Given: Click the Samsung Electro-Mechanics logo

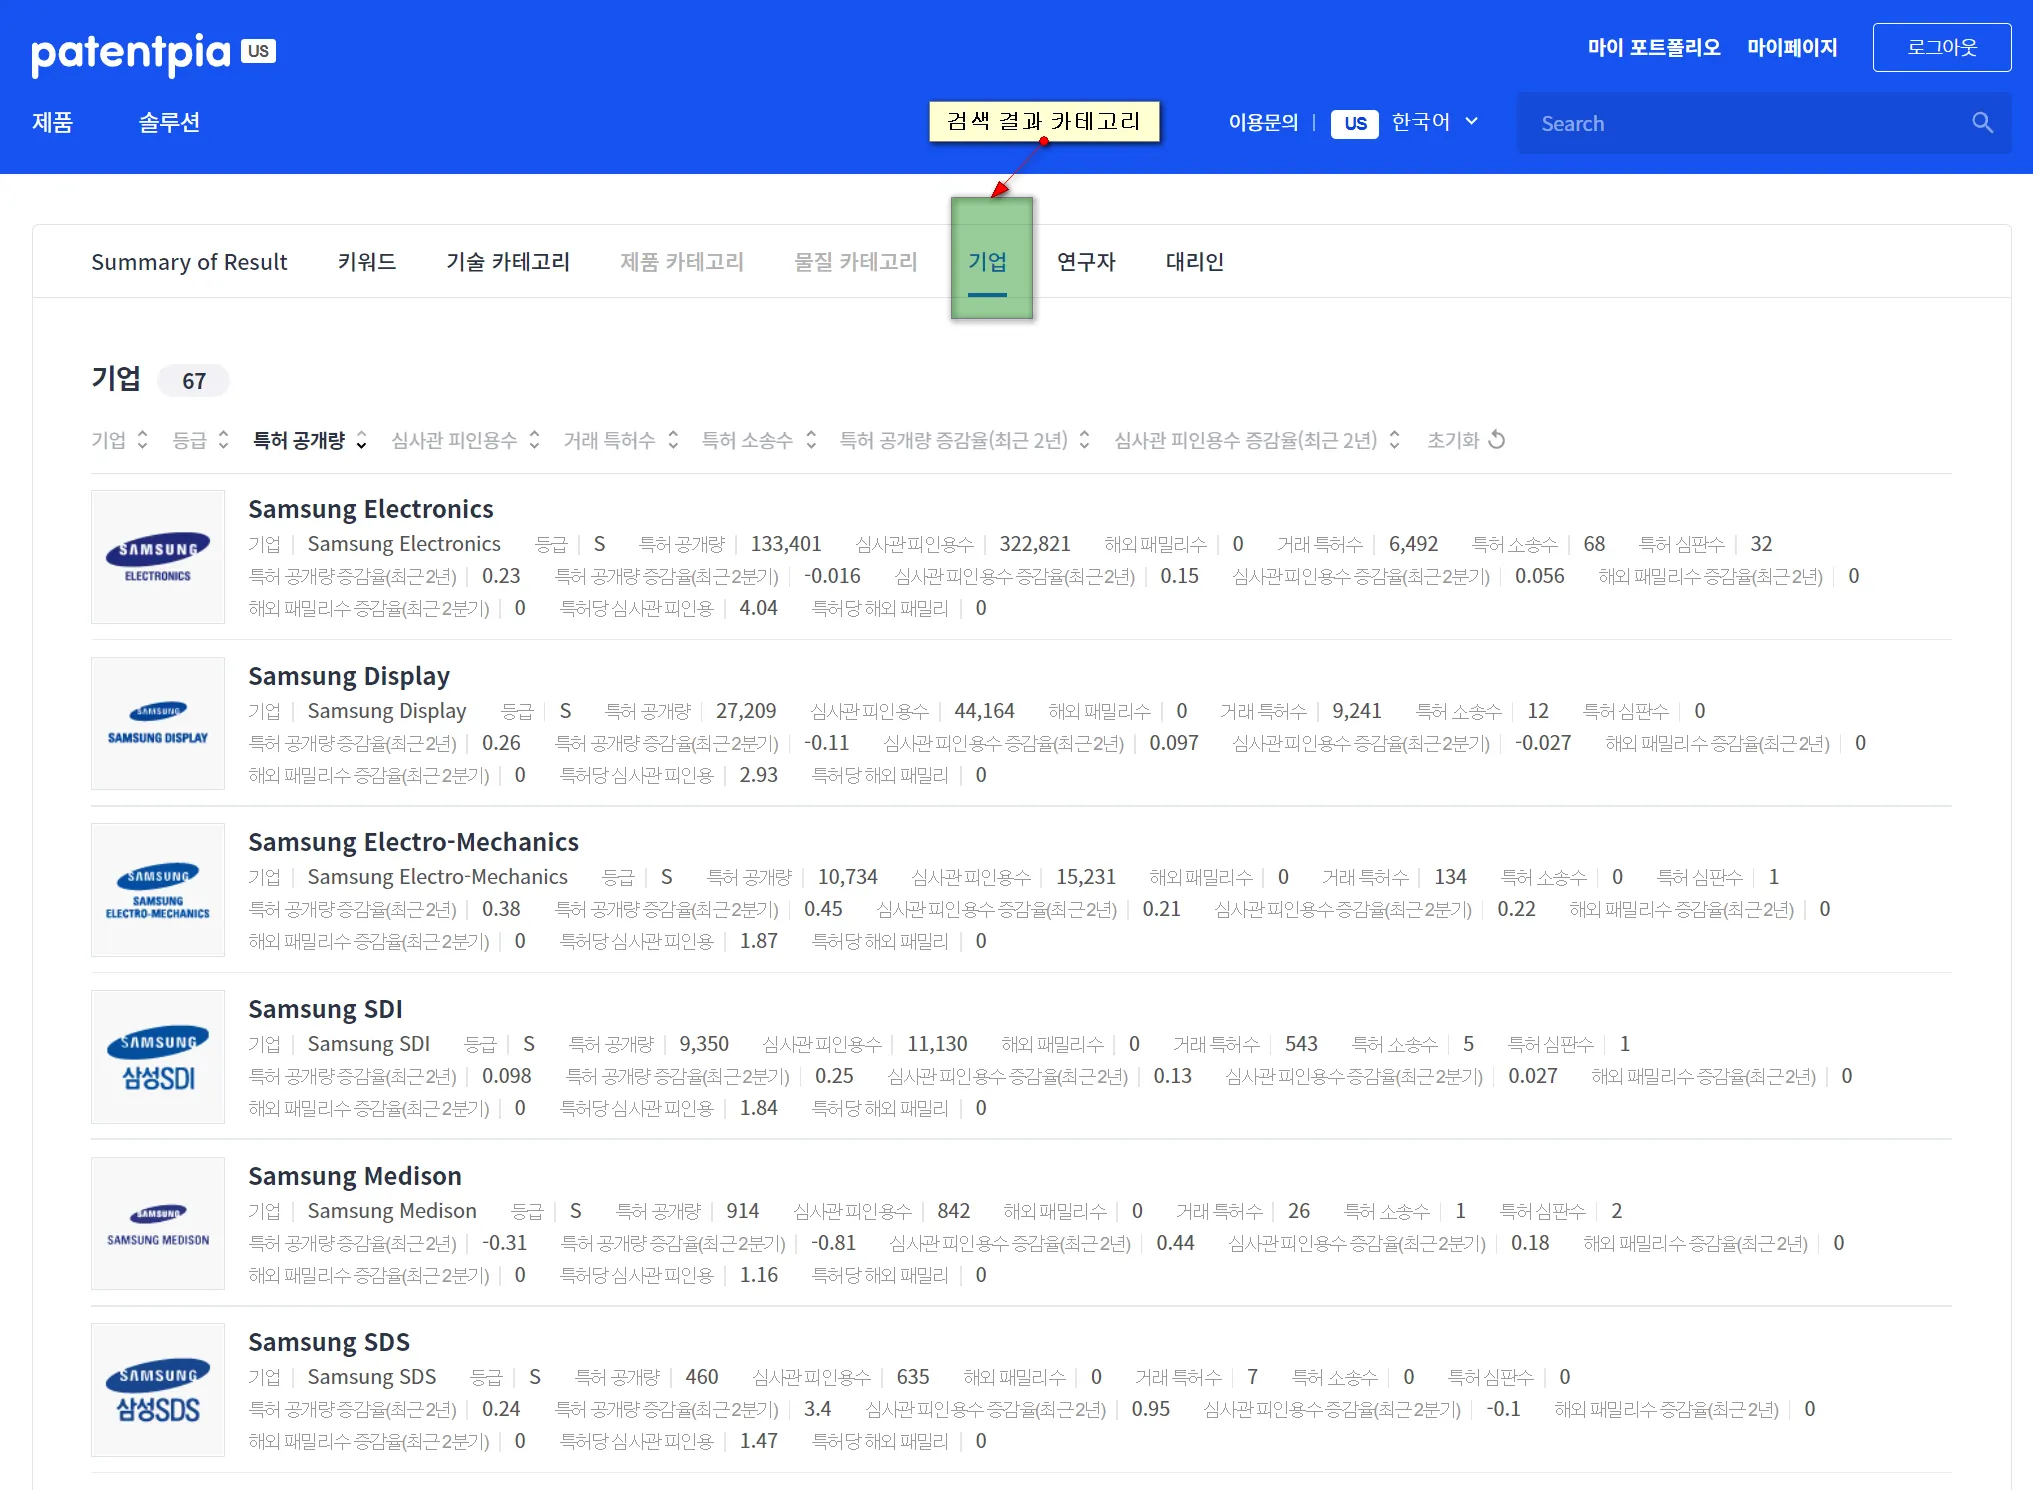Looking at the screenshot, I should point(158,891).
